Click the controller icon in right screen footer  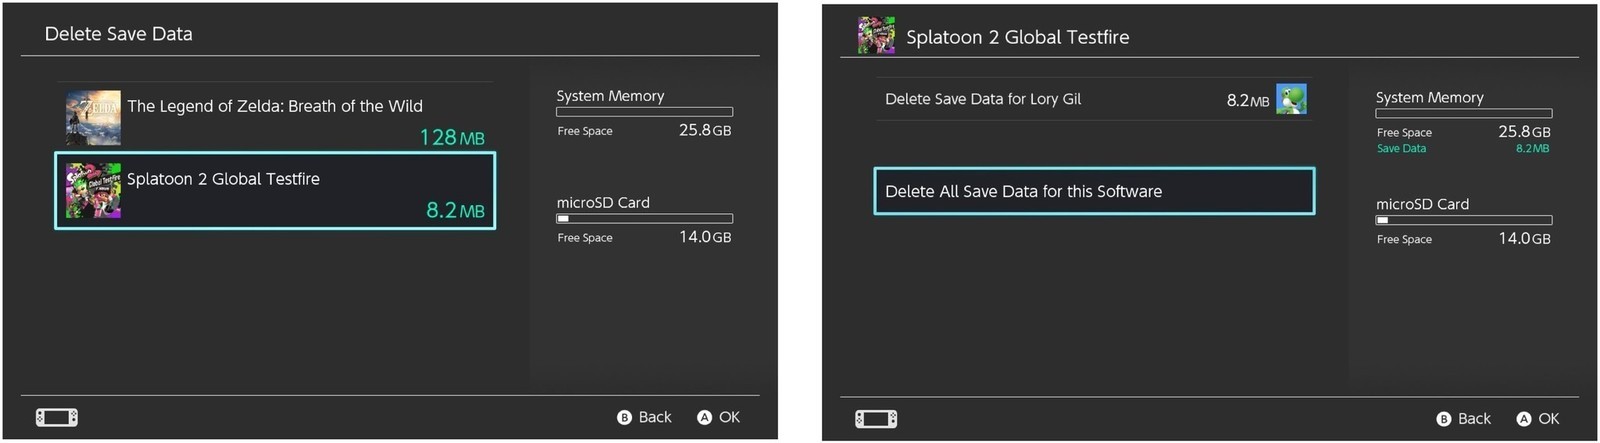(876, 419)
